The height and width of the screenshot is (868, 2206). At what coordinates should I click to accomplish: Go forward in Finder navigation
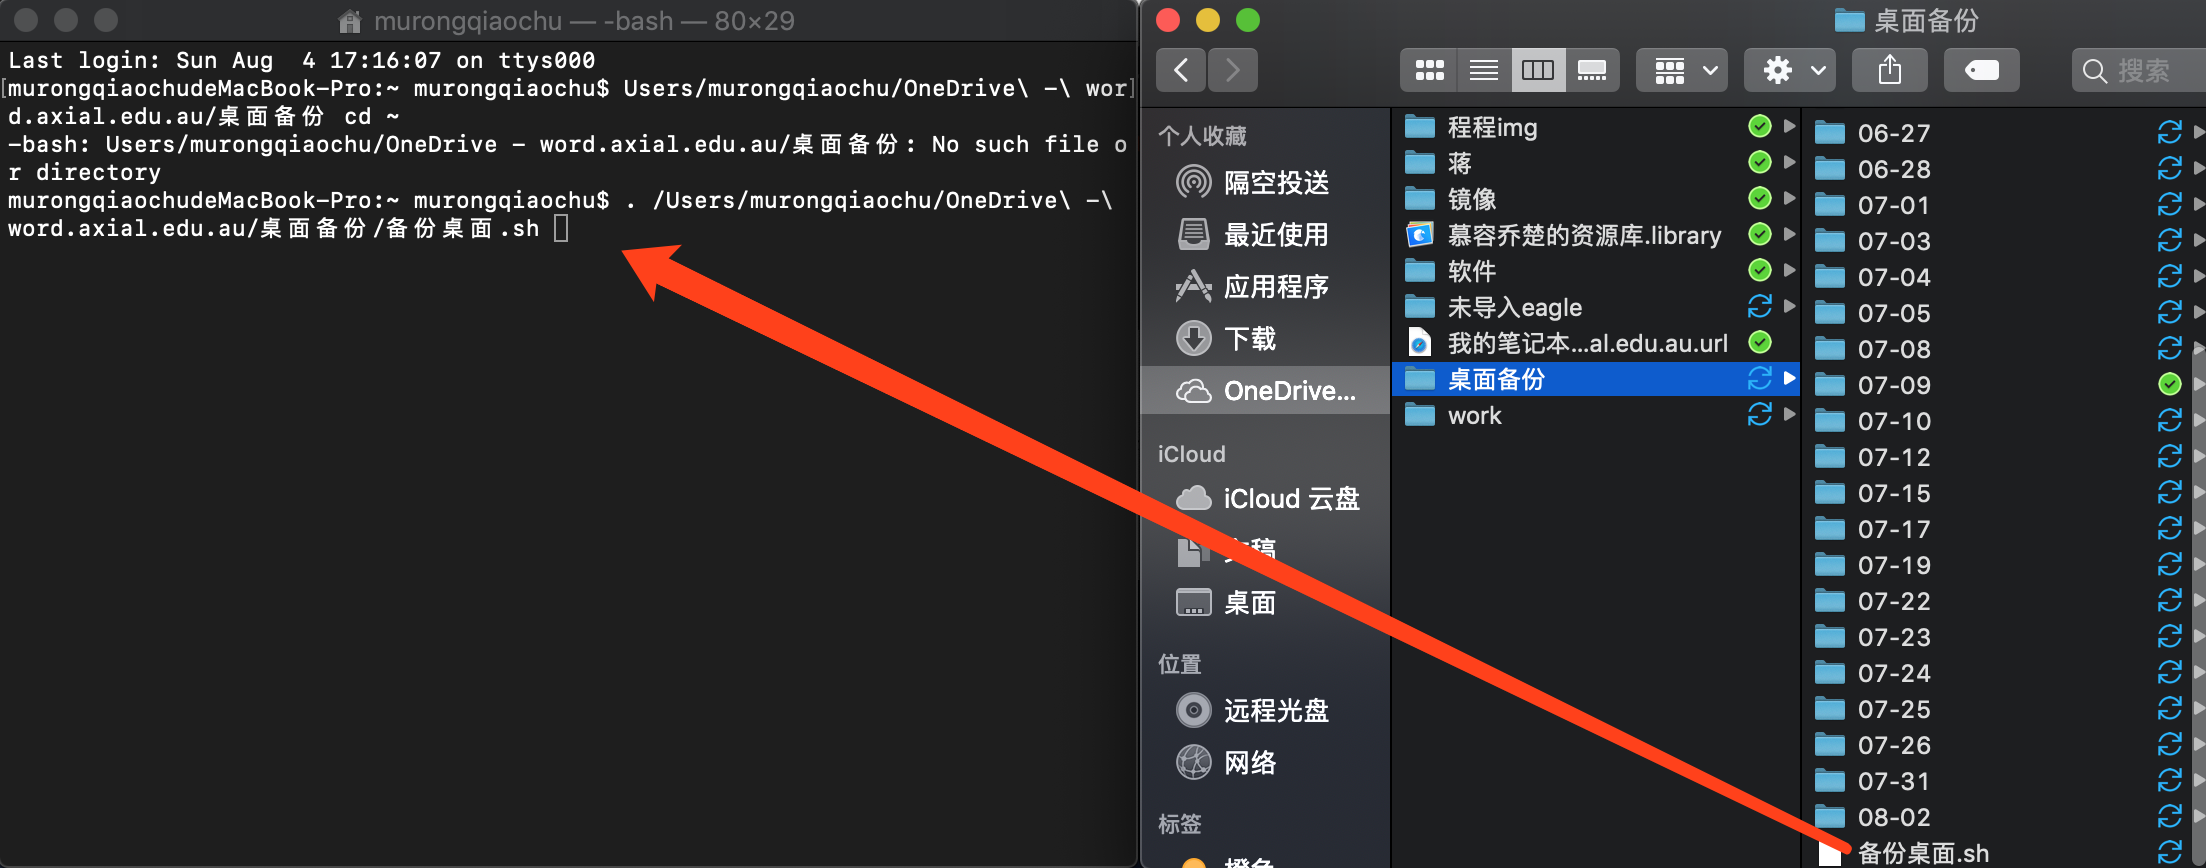pyautogui.click(x=1232, y=70)
